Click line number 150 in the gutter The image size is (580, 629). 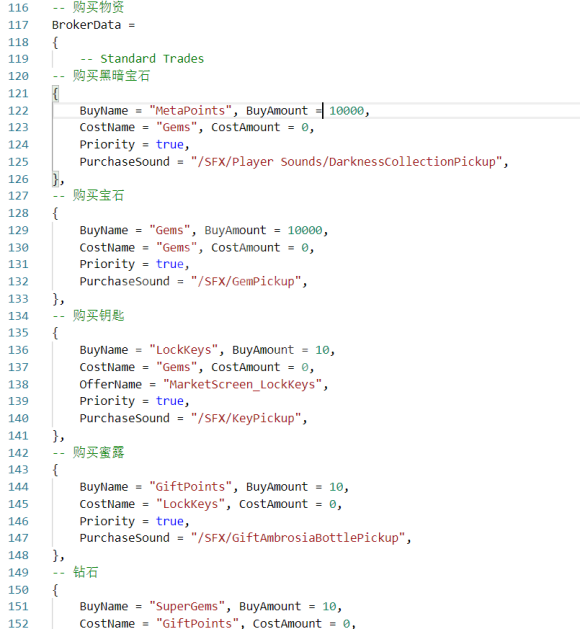point(18,590)
